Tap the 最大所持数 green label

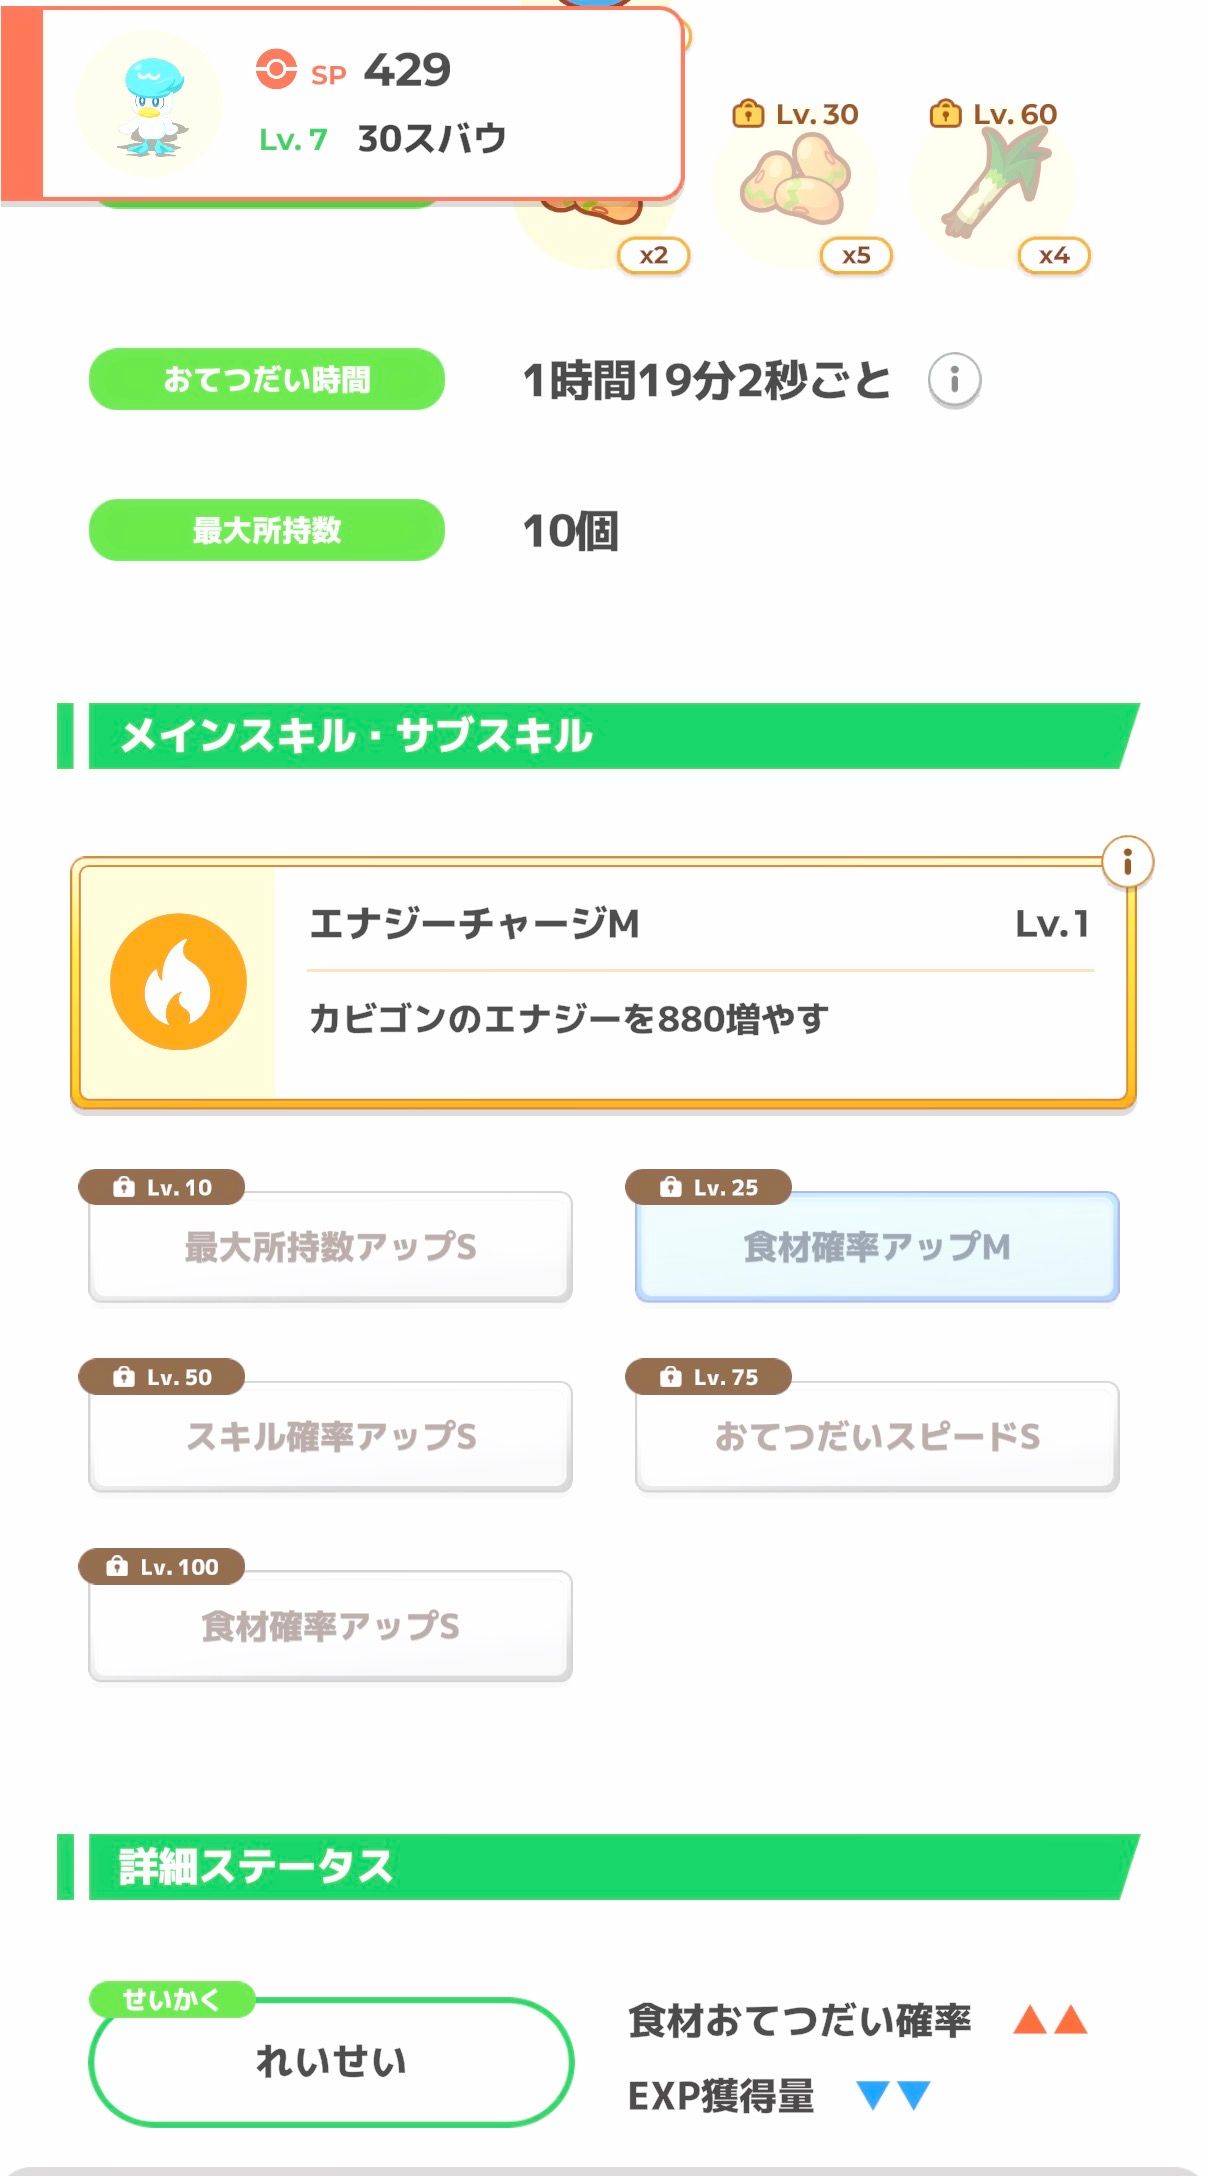coord(267,530)
